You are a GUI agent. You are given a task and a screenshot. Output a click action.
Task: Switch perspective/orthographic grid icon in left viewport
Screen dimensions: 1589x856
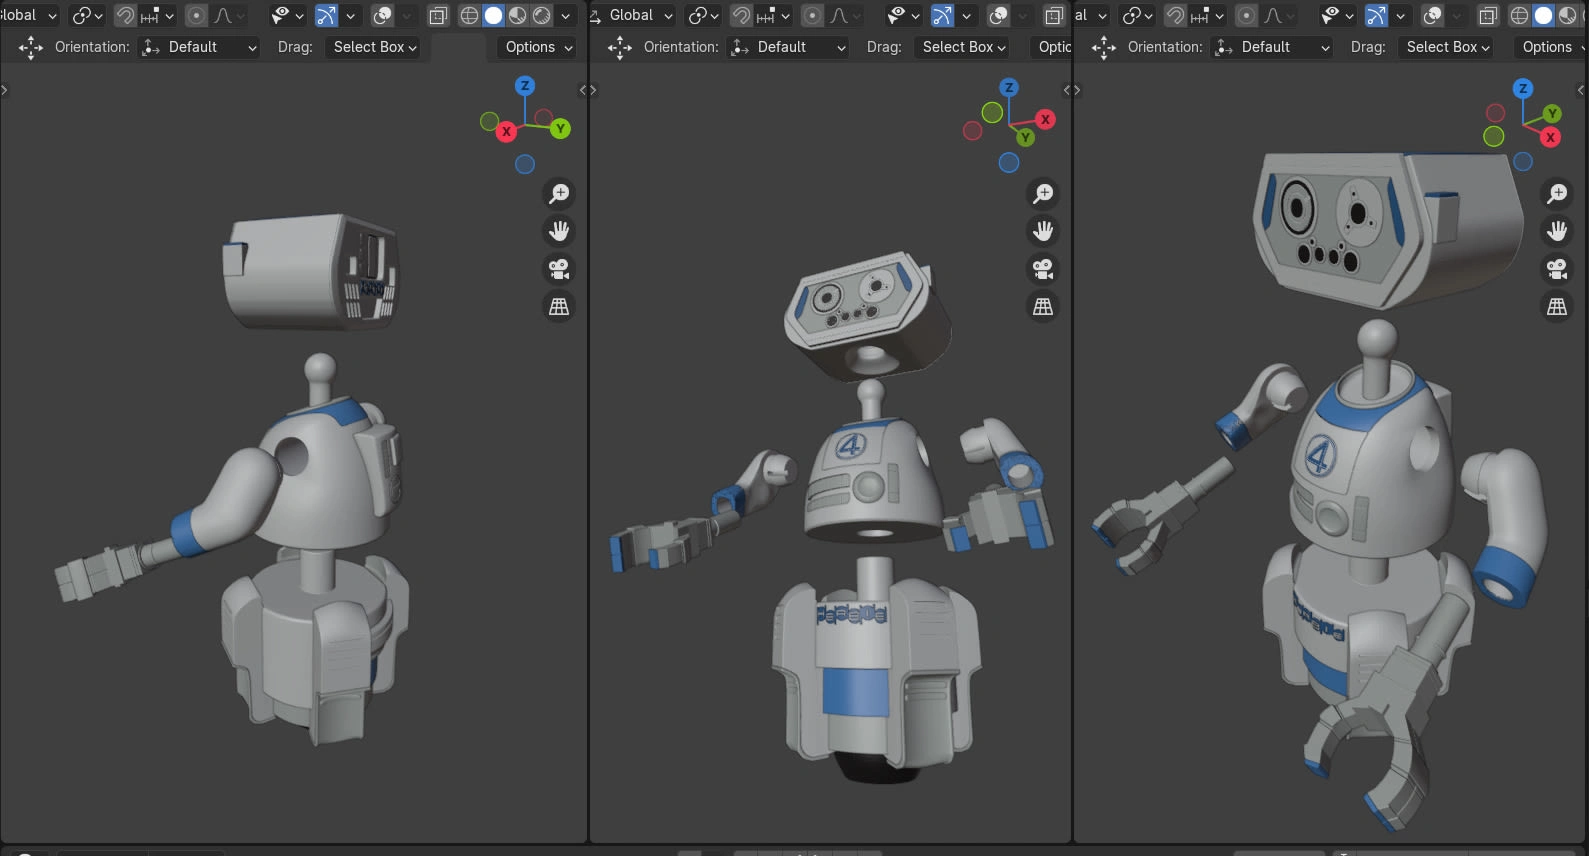[x=559, y=307]
